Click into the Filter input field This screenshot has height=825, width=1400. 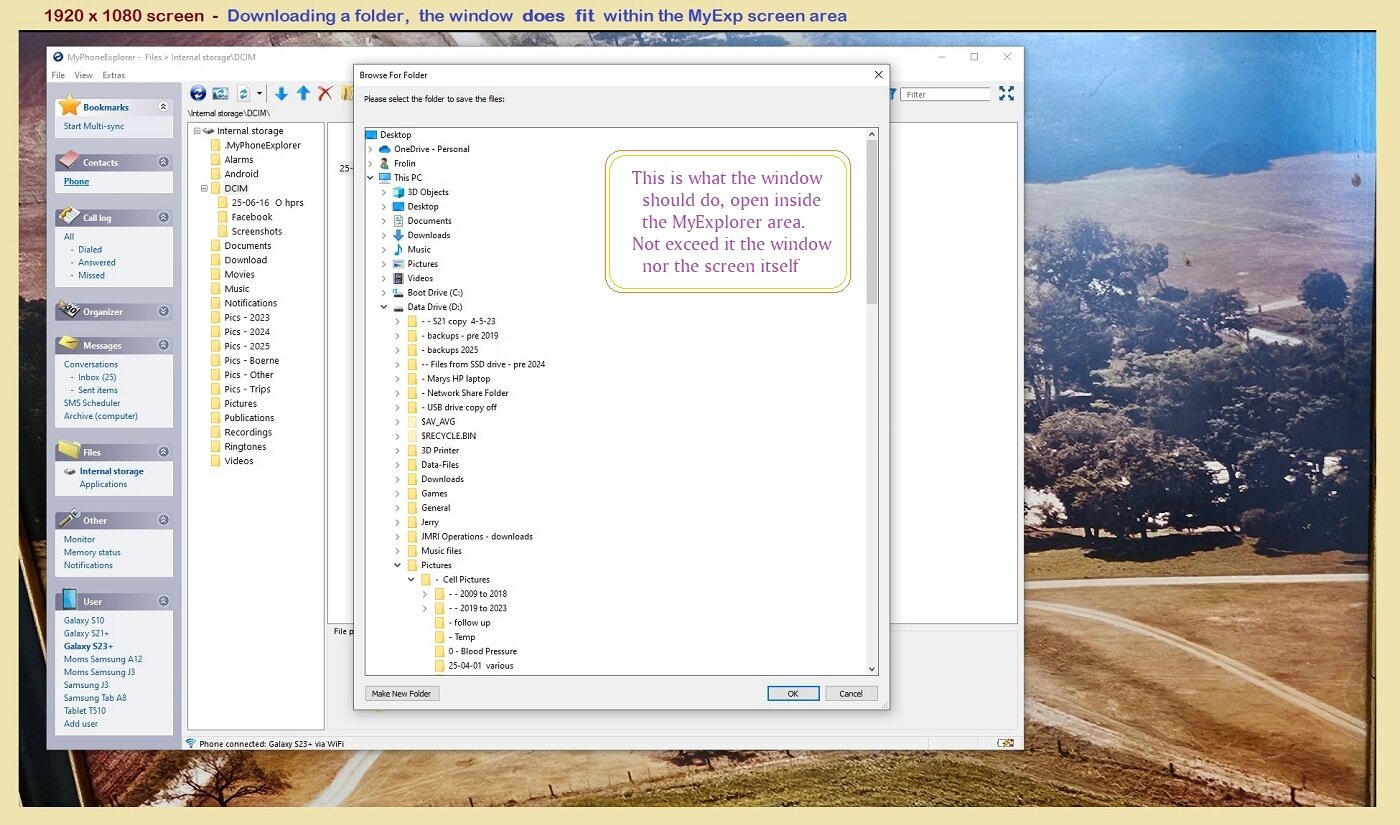tap(945, 94)
